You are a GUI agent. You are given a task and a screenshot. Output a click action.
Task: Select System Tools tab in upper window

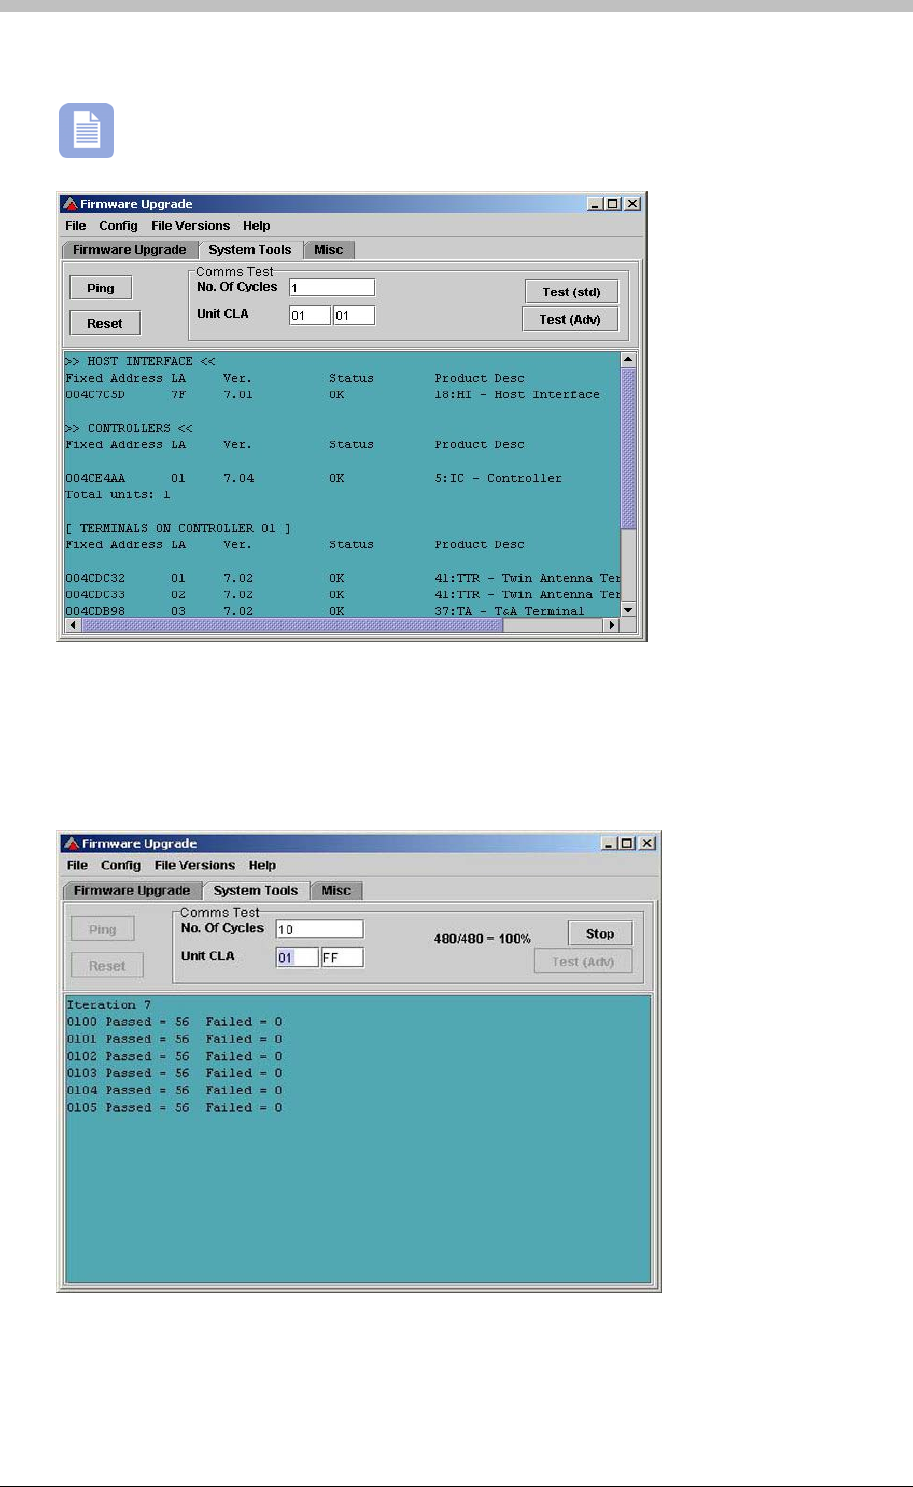click(x=250, y=250)
